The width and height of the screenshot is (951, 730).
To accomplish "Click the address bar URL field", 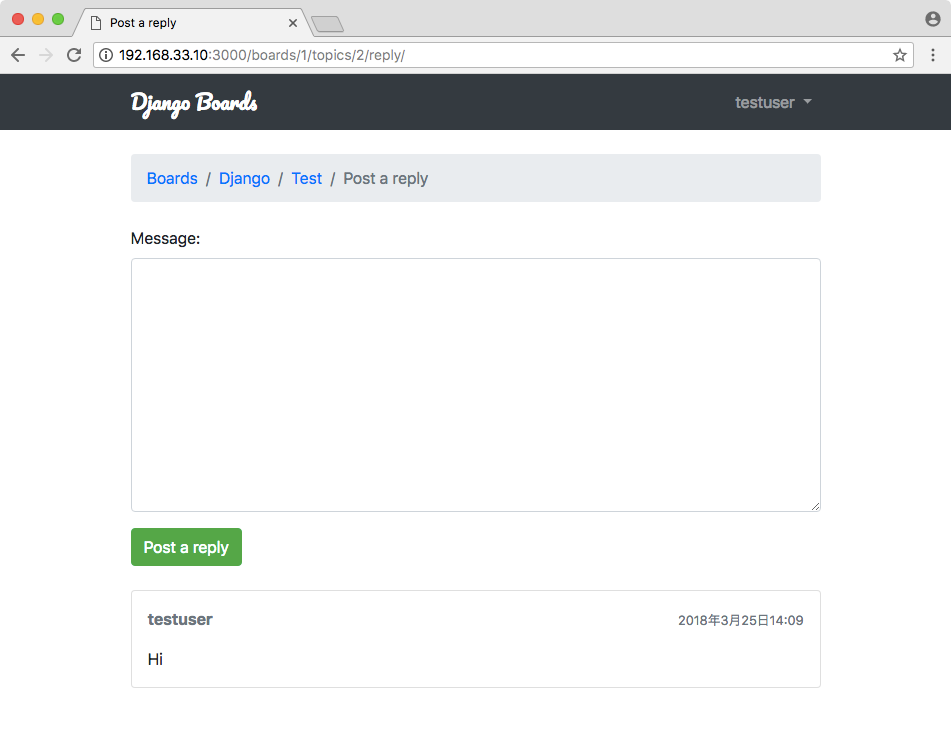I will coord(503,55).
